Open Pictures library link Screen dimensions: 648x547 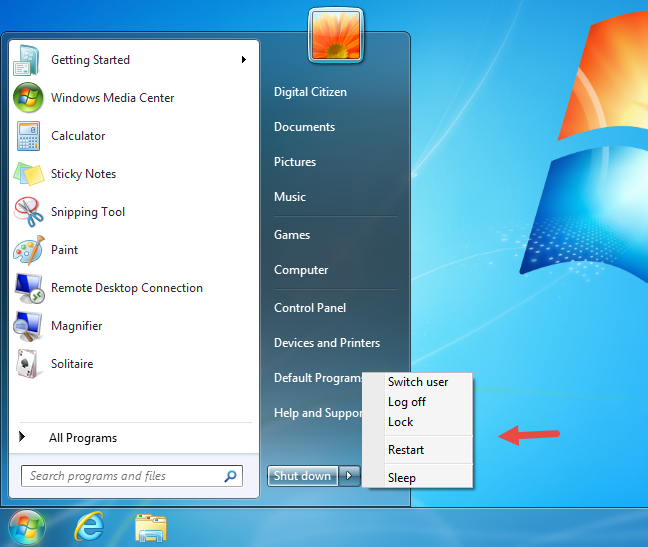tap(295, 162)
